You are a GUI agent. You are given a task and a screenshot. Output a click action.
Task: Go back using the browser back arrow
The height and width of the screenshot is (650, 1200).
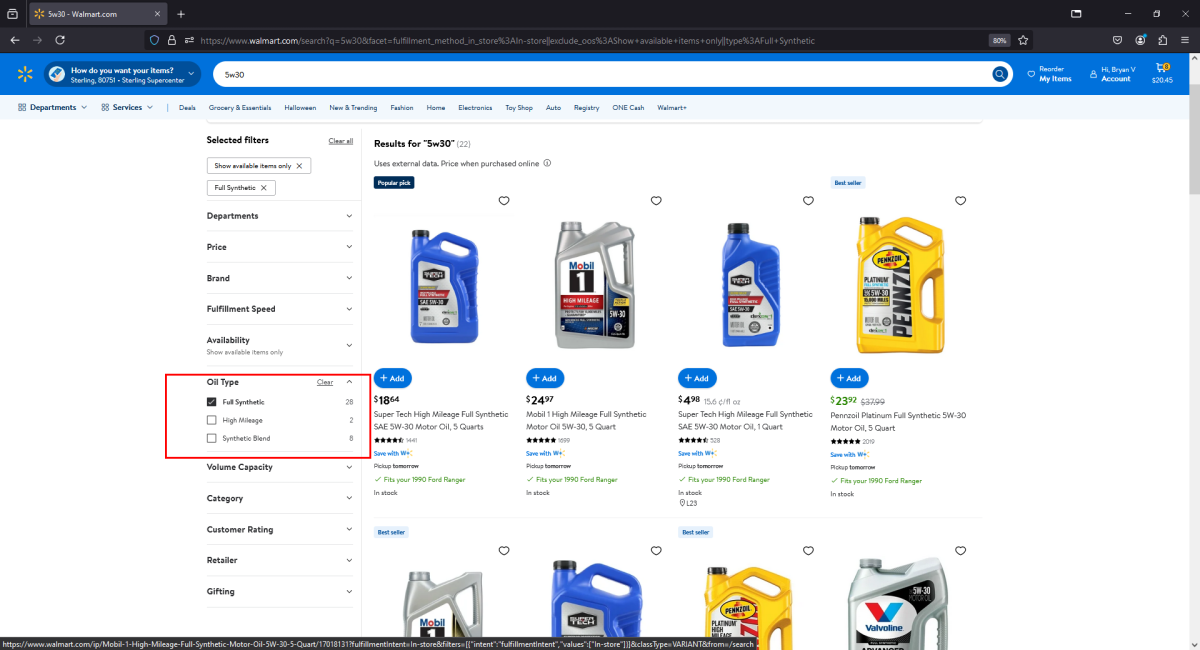click(15, 40)
